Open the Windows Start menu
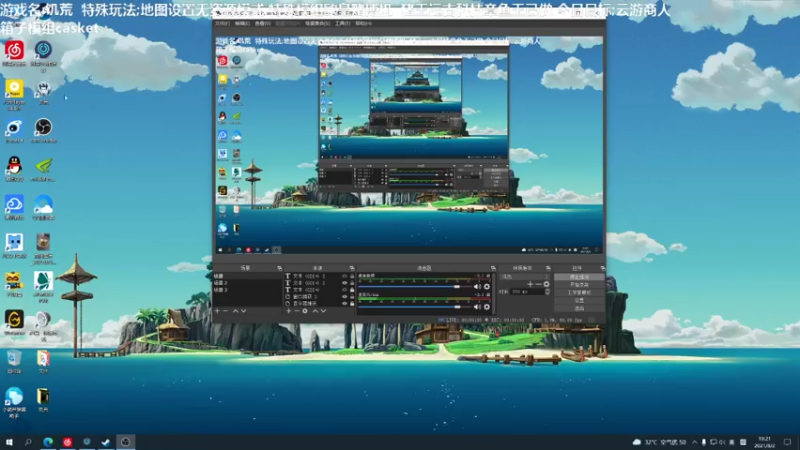This screenshot has height=450, width=800. [9, 442]
